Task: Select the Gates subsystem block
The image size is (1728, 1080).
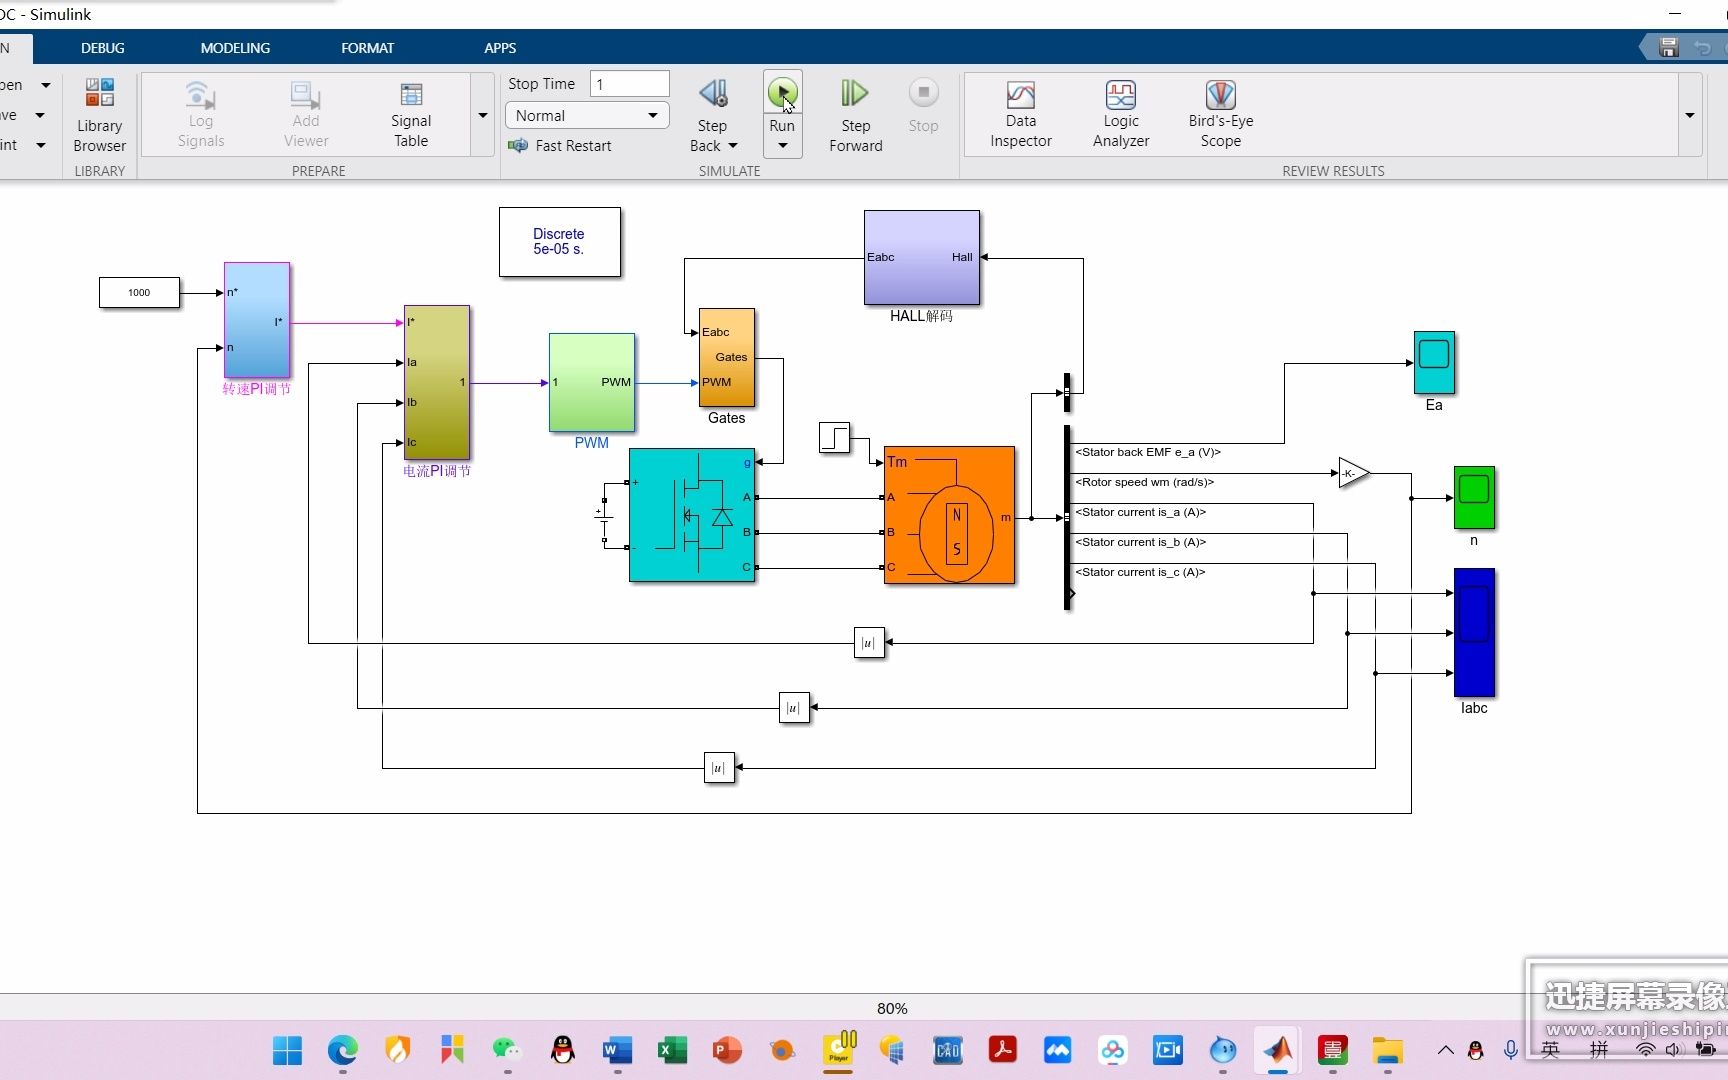Action: [x=726, y=360]
